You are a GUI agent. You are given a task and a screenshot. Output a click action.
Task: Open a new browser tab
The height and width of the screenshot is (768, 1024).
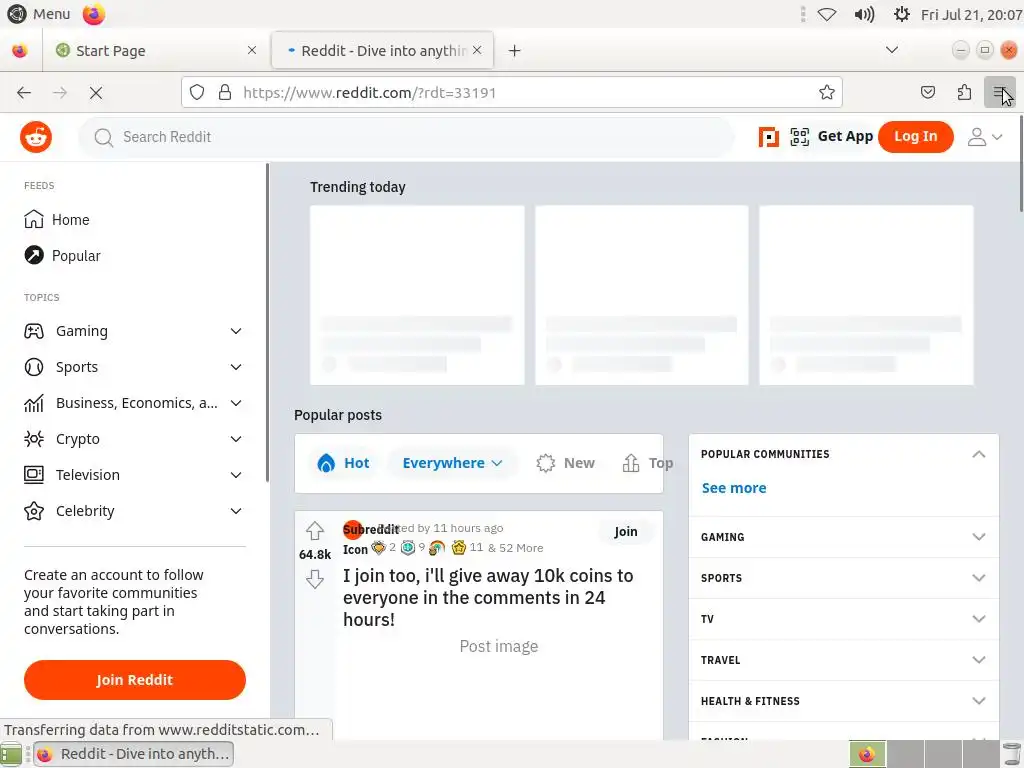pyautogui.click(x=515, y=50)
